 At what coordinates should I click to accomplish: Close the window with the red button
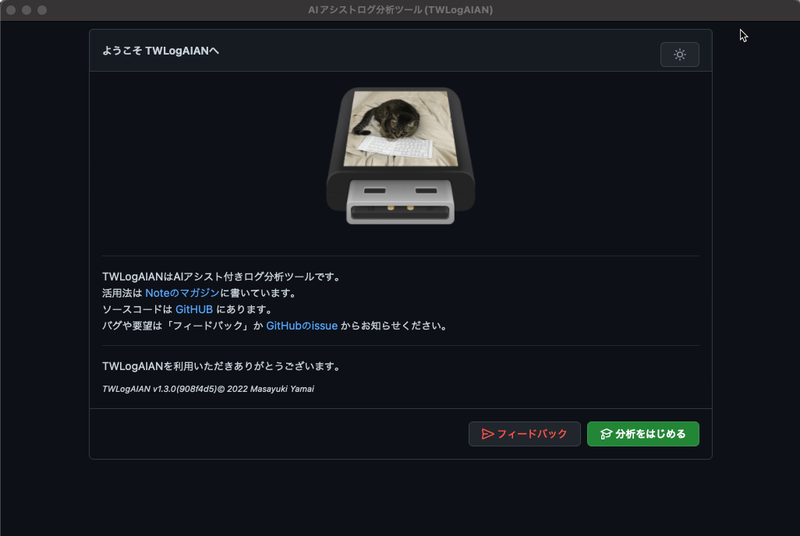coord(12,9)
